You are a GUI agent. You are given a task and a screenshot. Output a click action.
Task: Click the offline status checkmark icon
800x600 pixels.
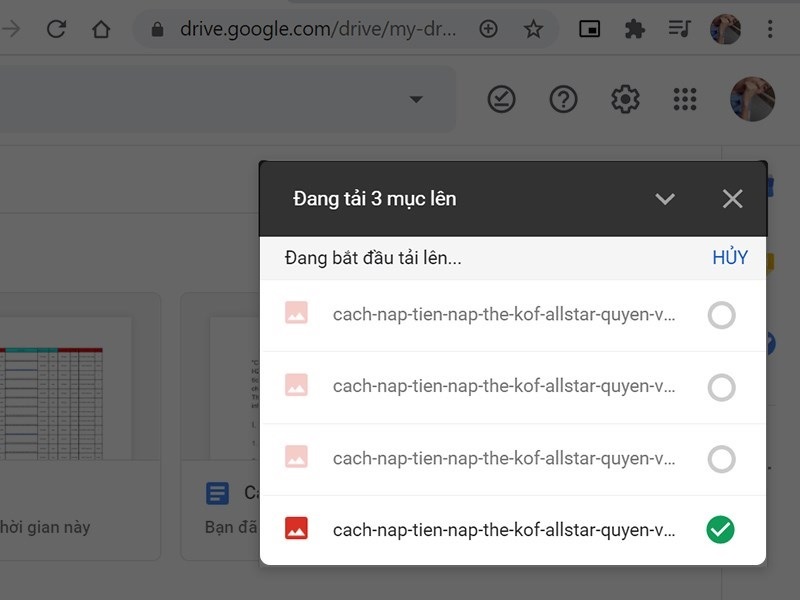(501, 99)
